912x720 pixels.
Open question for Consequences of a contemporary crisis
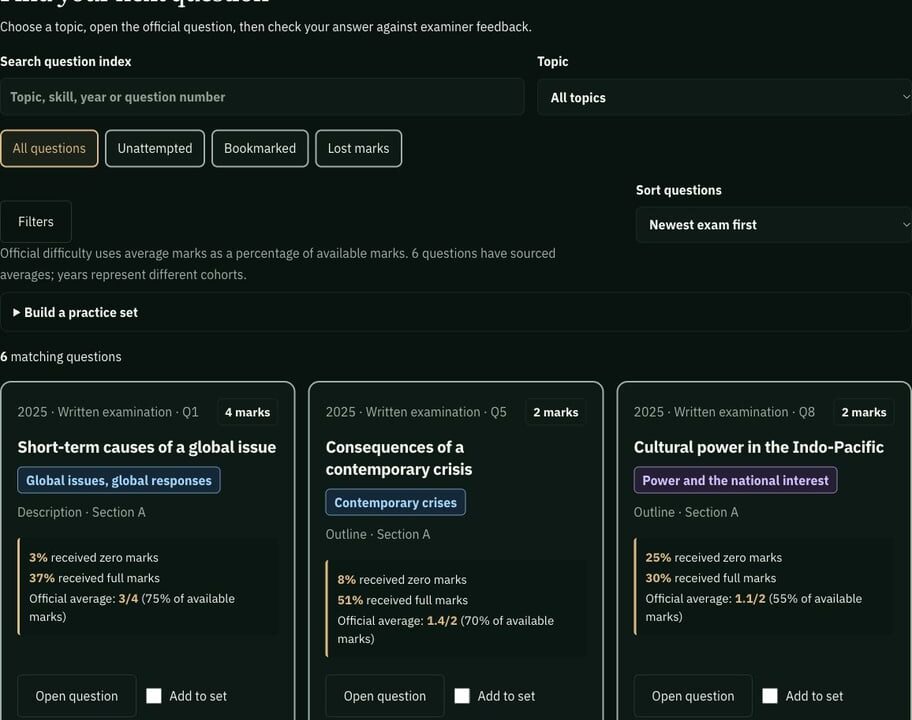point(385,696)
